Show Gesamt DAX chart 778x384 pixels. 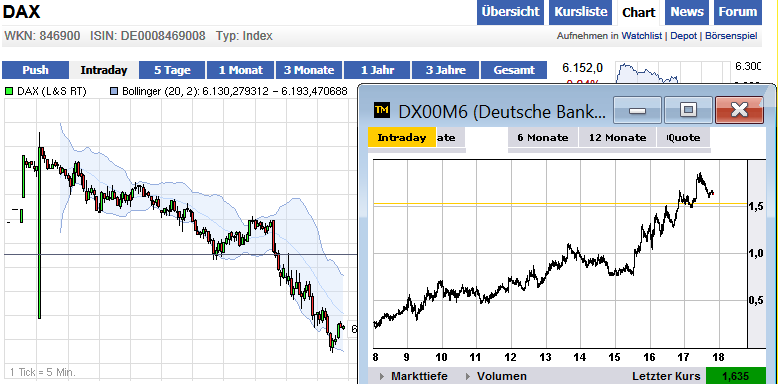[x=514, y=70]
